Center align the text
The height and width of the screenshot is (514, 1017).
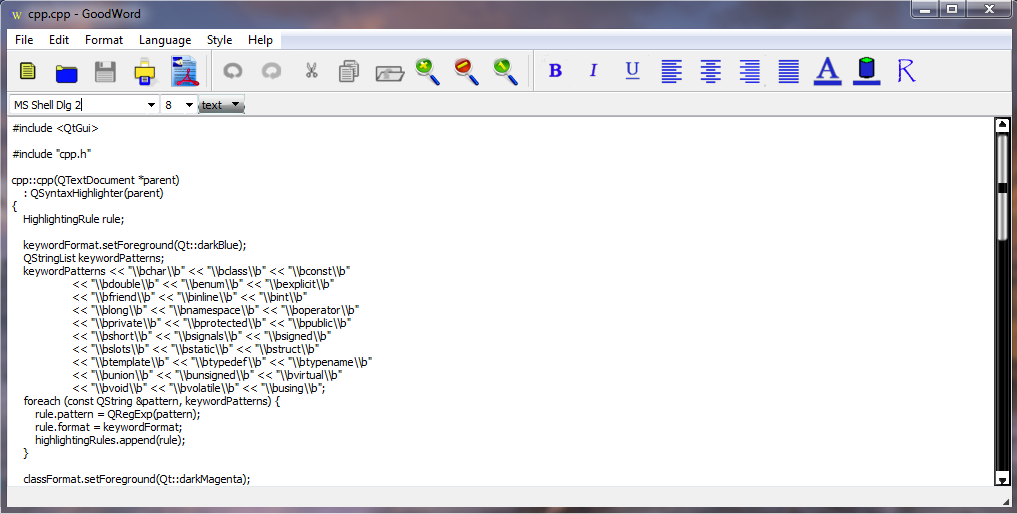tap(711, 71)
